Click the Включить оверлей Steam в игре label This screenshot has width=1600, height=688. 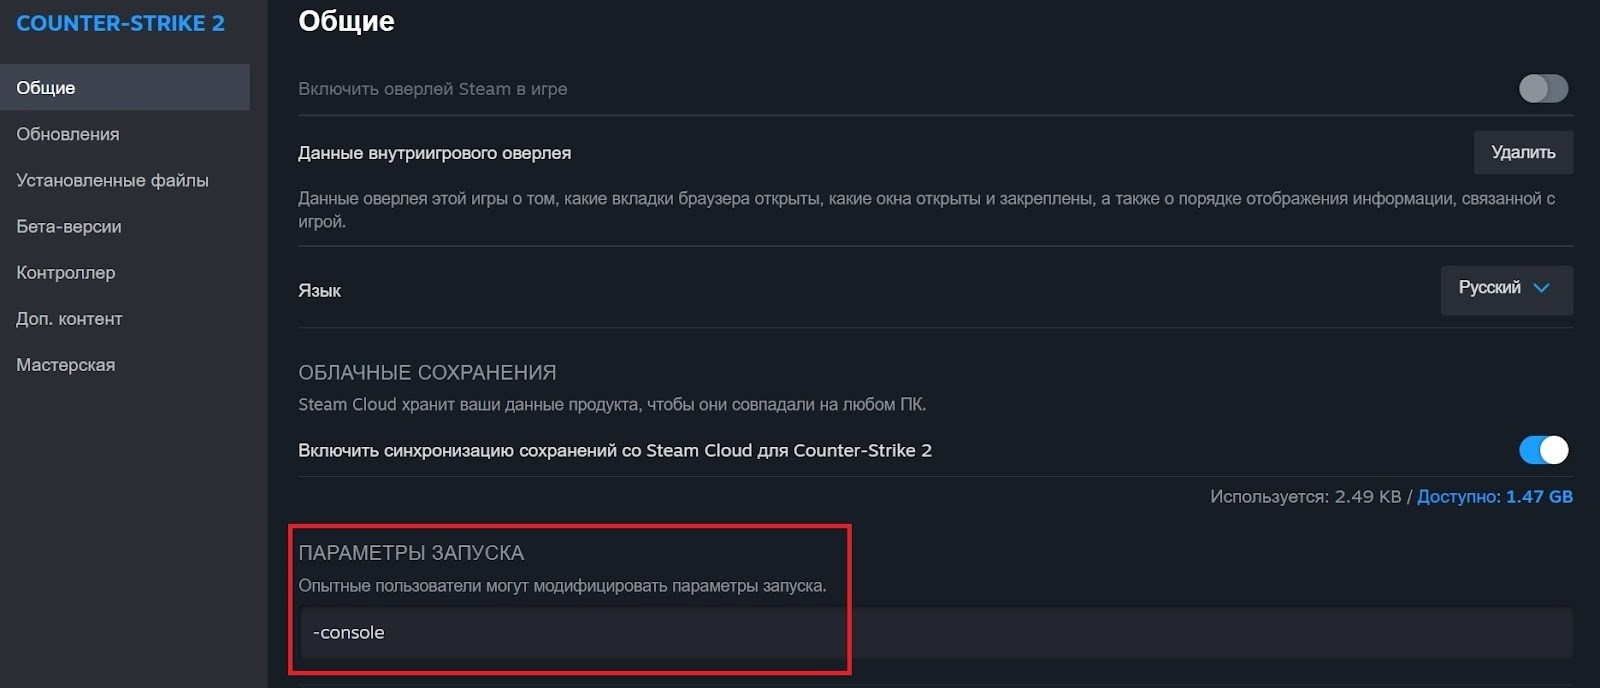(x=433, y=89)
